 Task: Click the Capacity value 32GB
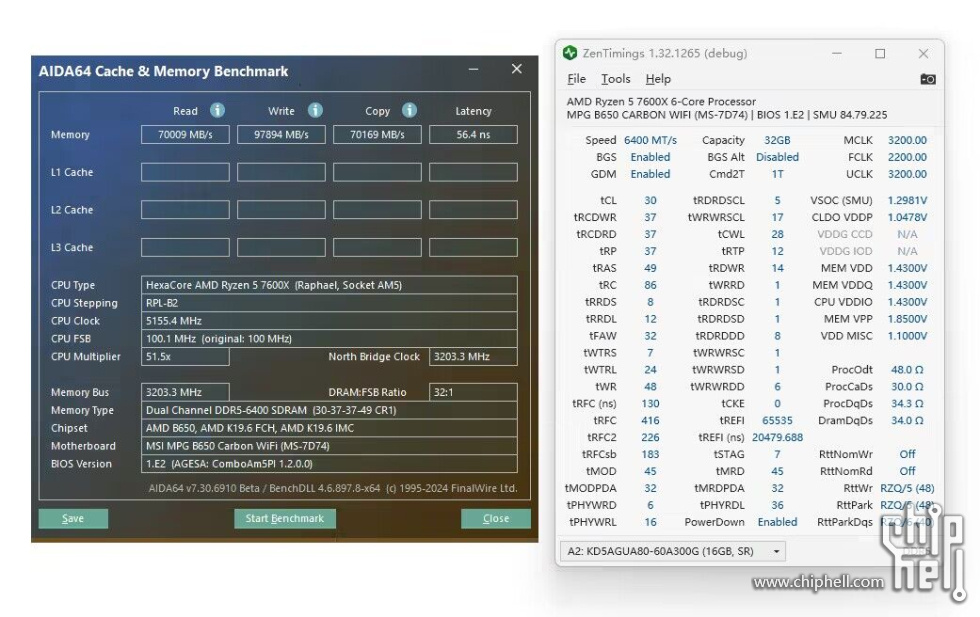pos(777,140)
